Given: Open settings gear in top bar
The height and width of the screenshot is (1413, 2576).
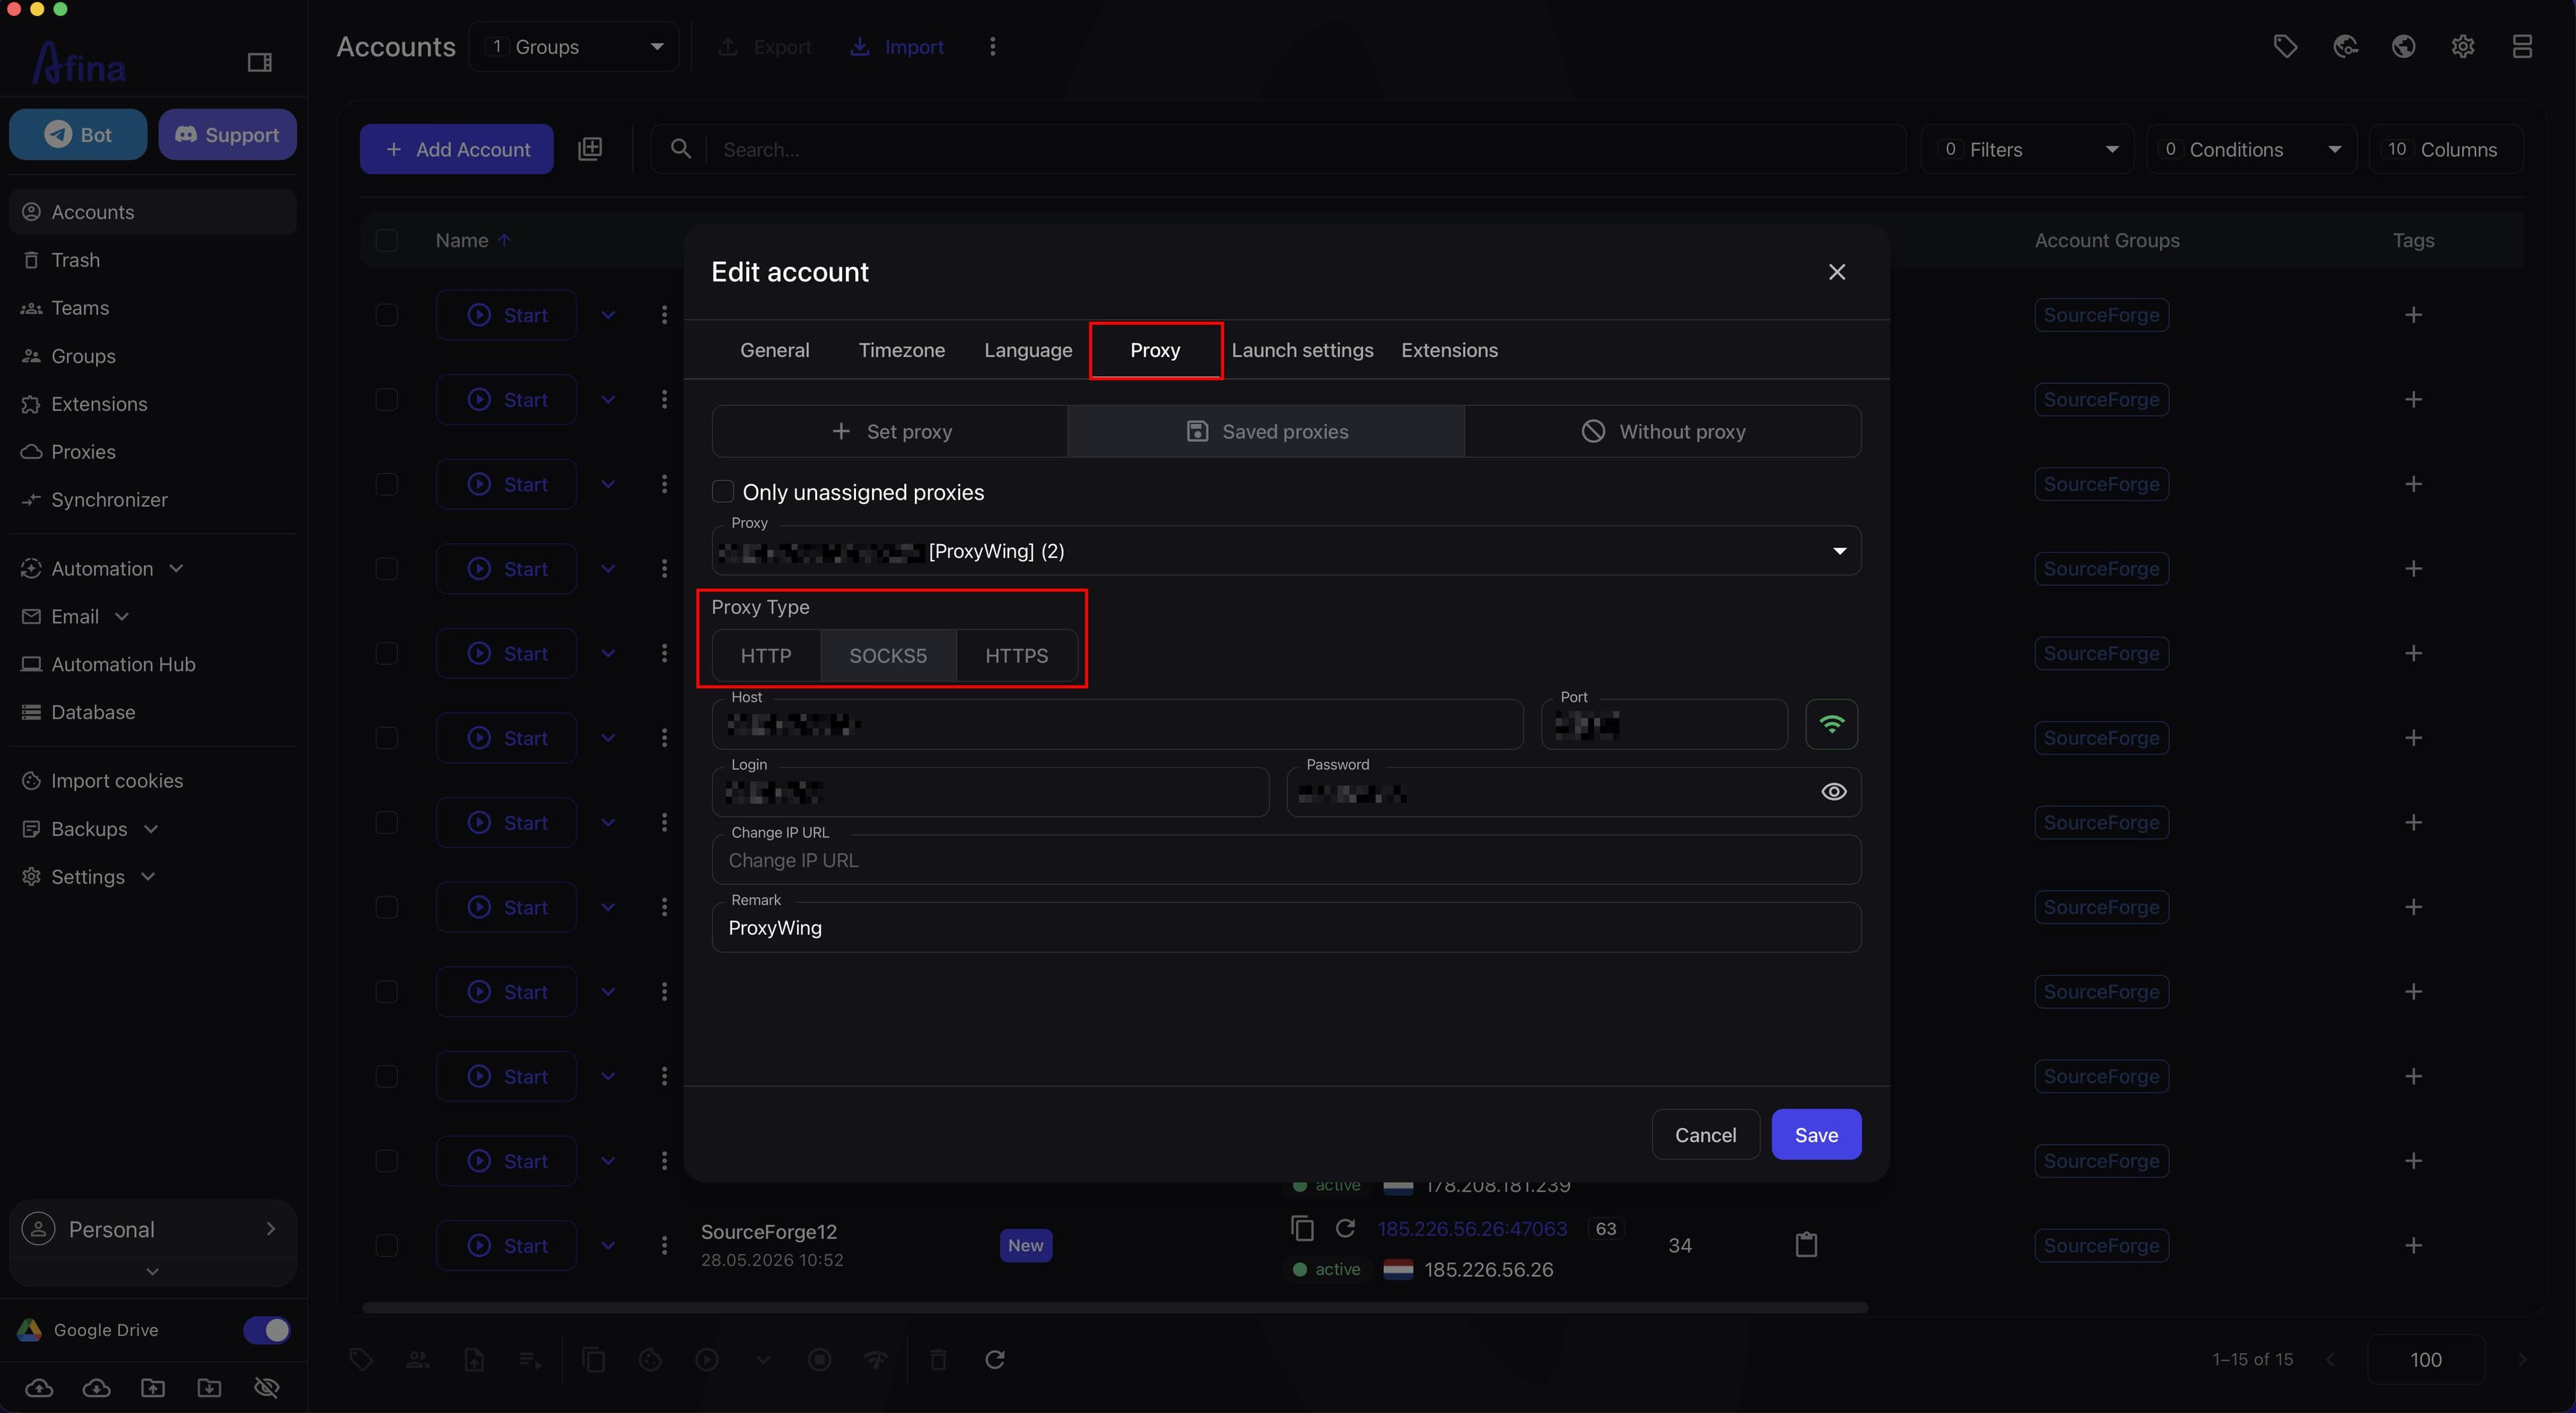Looking at the screenshot, I should (2463, 46).
